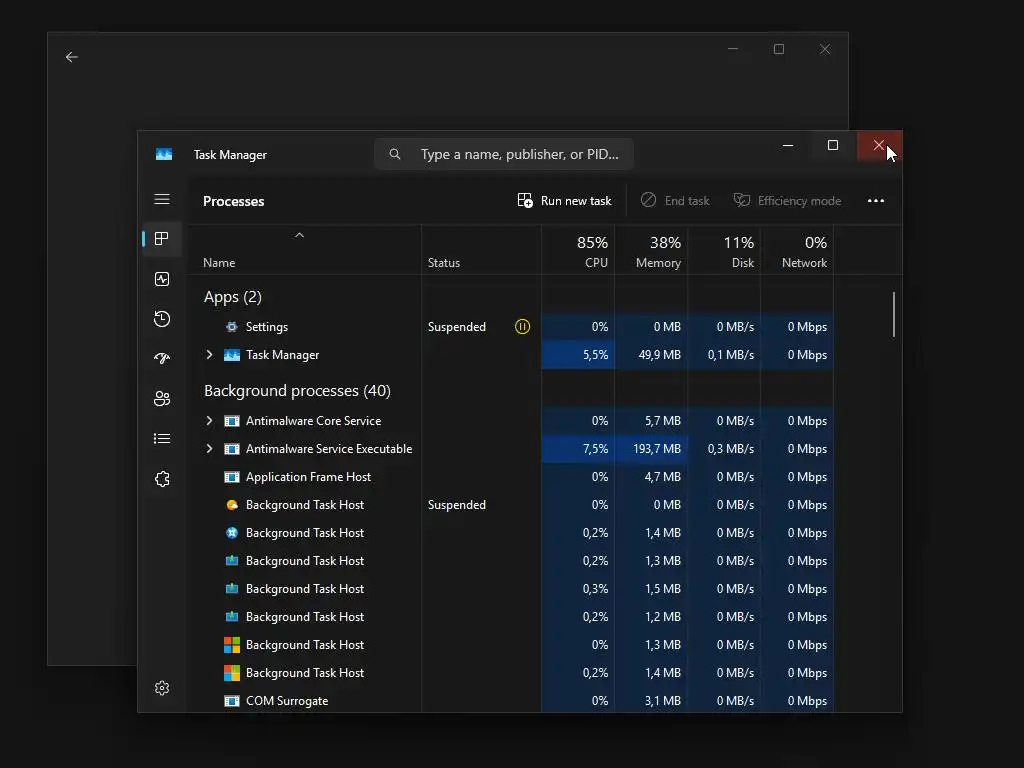Open the Performance page icon in sidebar
The height and width of the screenshot is (768, 1024).
pos(162,279)
